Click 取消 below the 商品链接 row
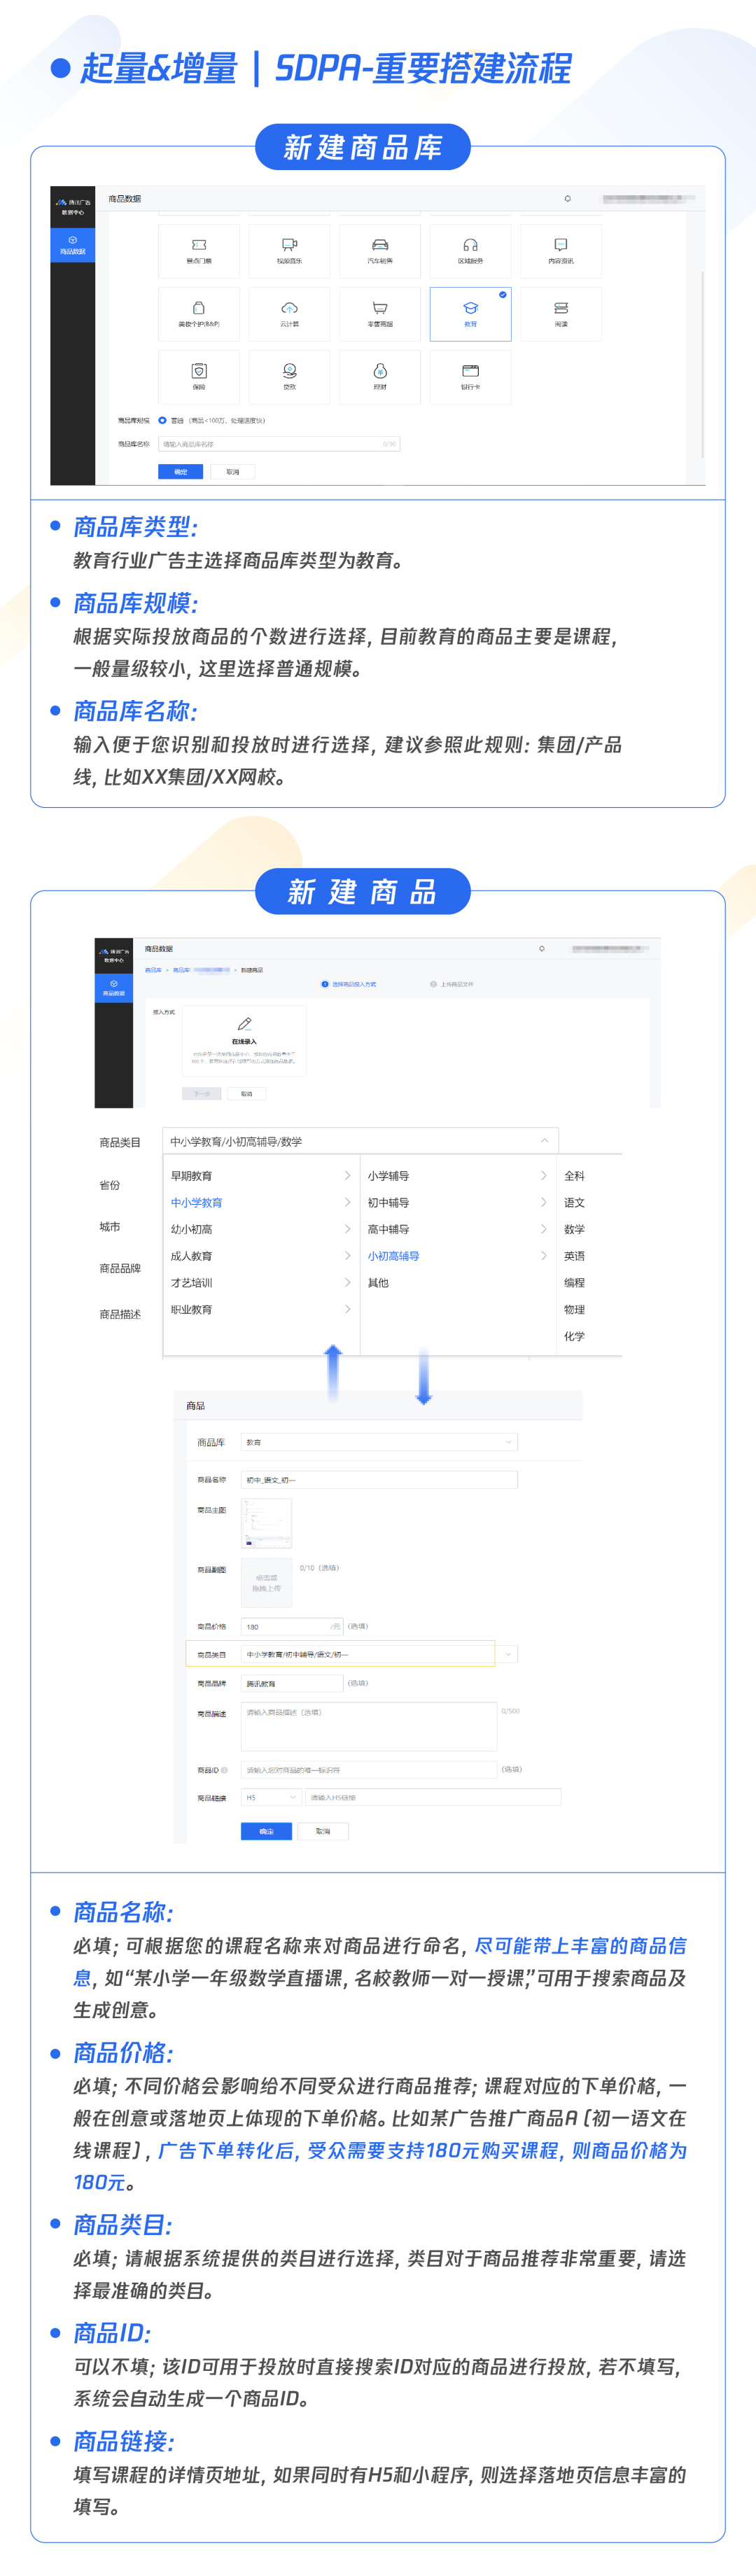This screenshot has height=2576, width=756. tap(323, 1831)
